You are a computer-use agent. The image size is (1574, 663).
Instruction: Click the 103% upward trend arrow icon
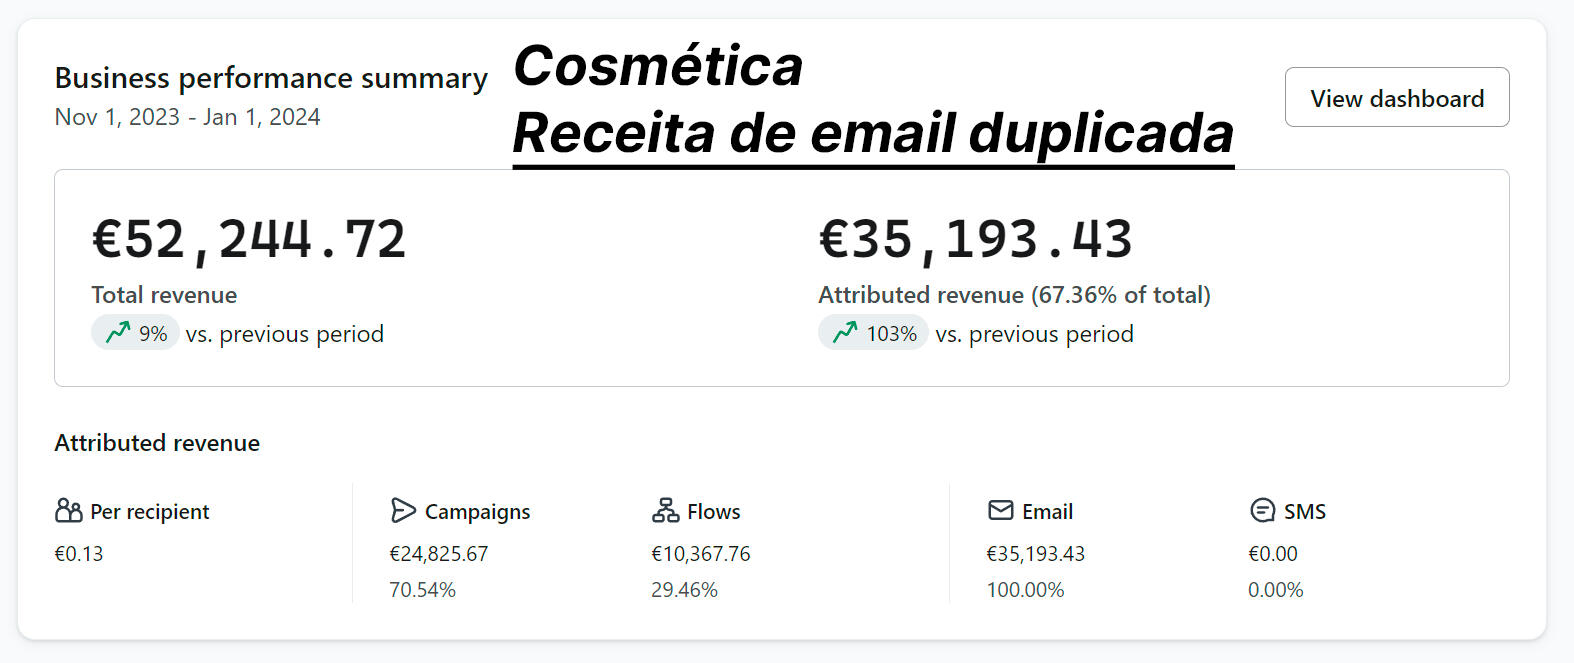click(x=845, y=332)
